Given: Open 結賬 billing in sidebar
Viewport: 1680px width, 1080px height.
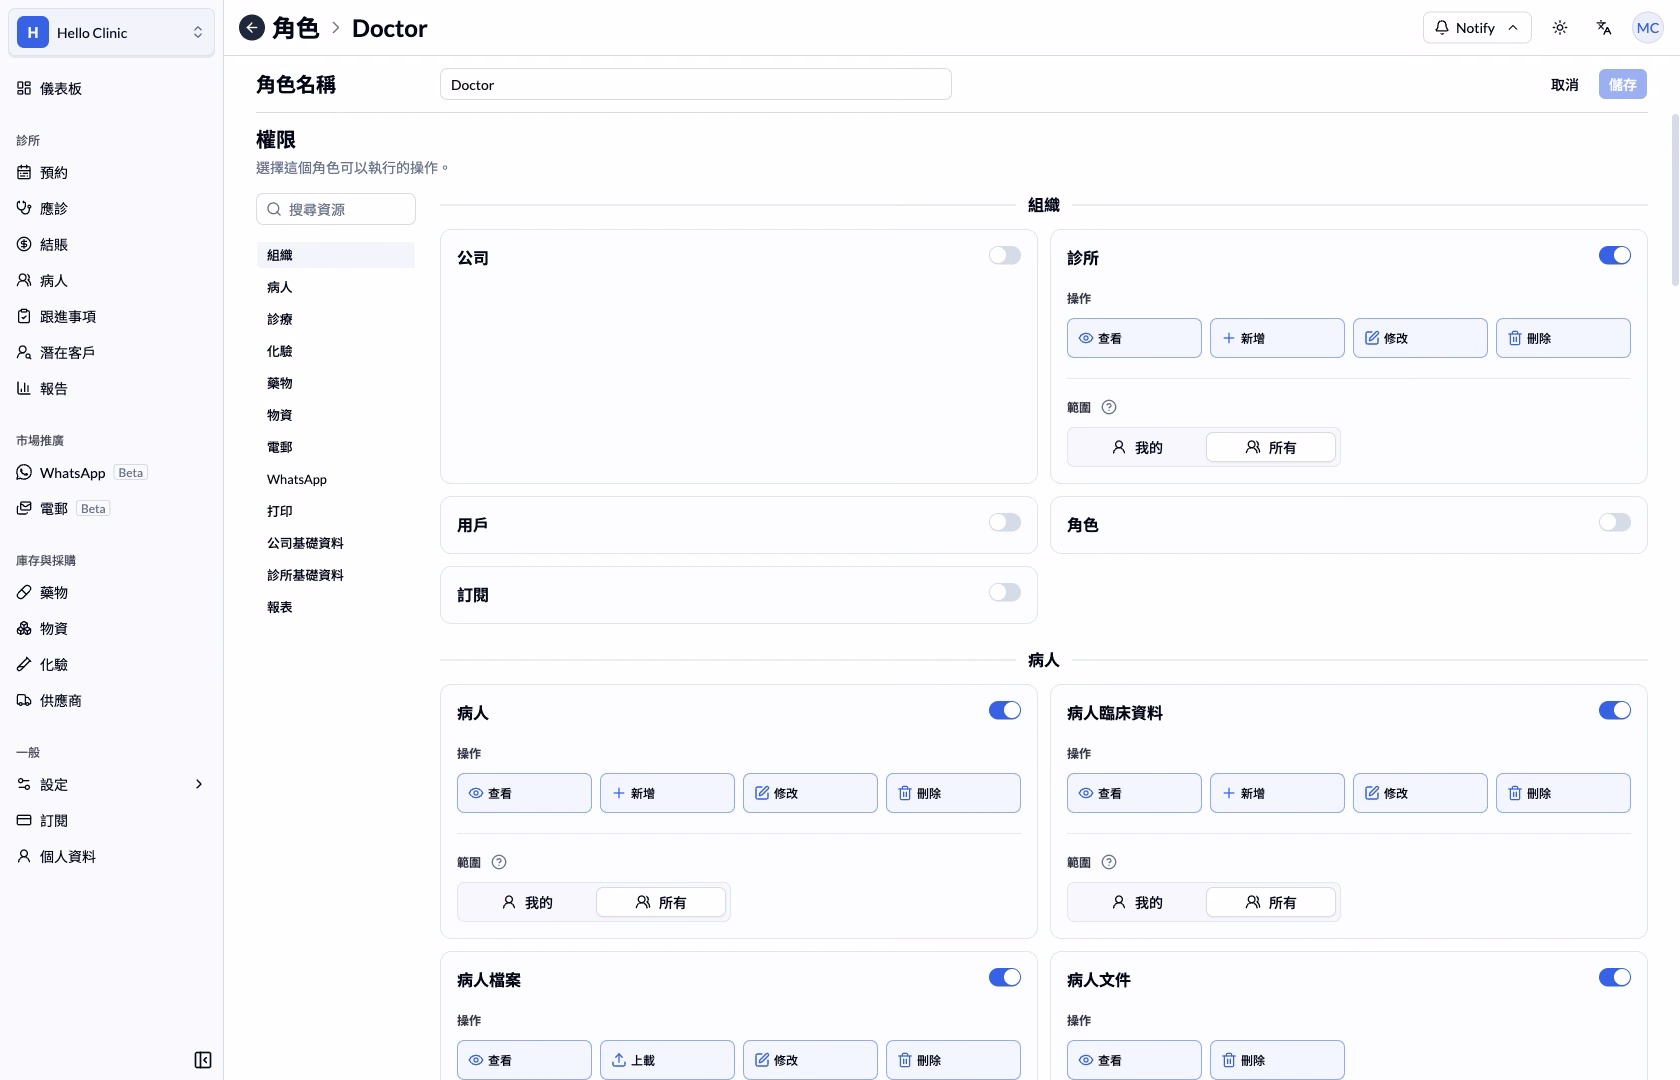Looking at the screenshot, I should click(111, 245).
